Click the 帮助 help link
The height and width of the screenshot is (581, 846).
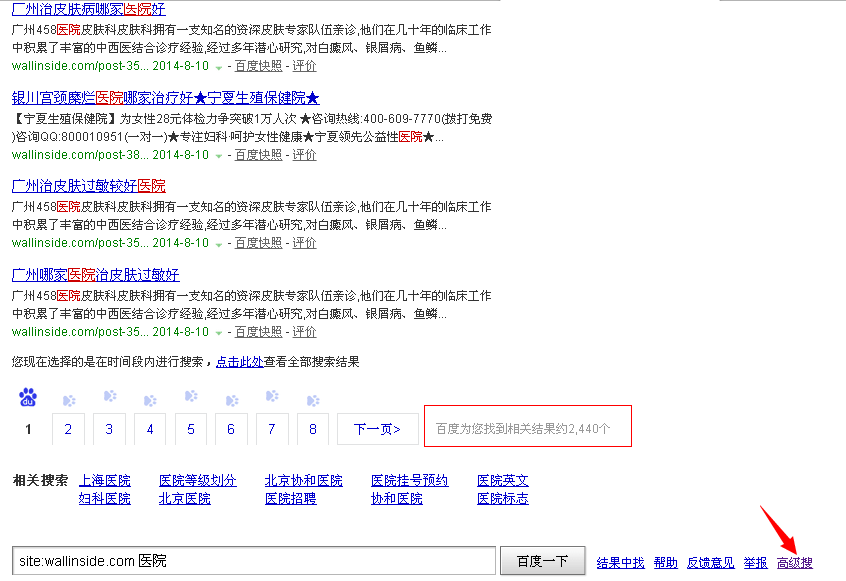tap(665, 562)
